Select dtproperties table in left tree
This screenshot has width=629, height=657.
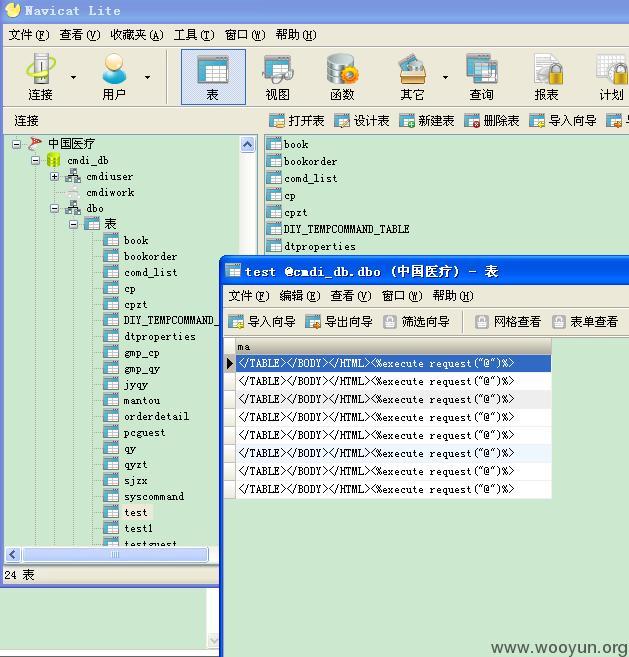[x=160, y=336]
